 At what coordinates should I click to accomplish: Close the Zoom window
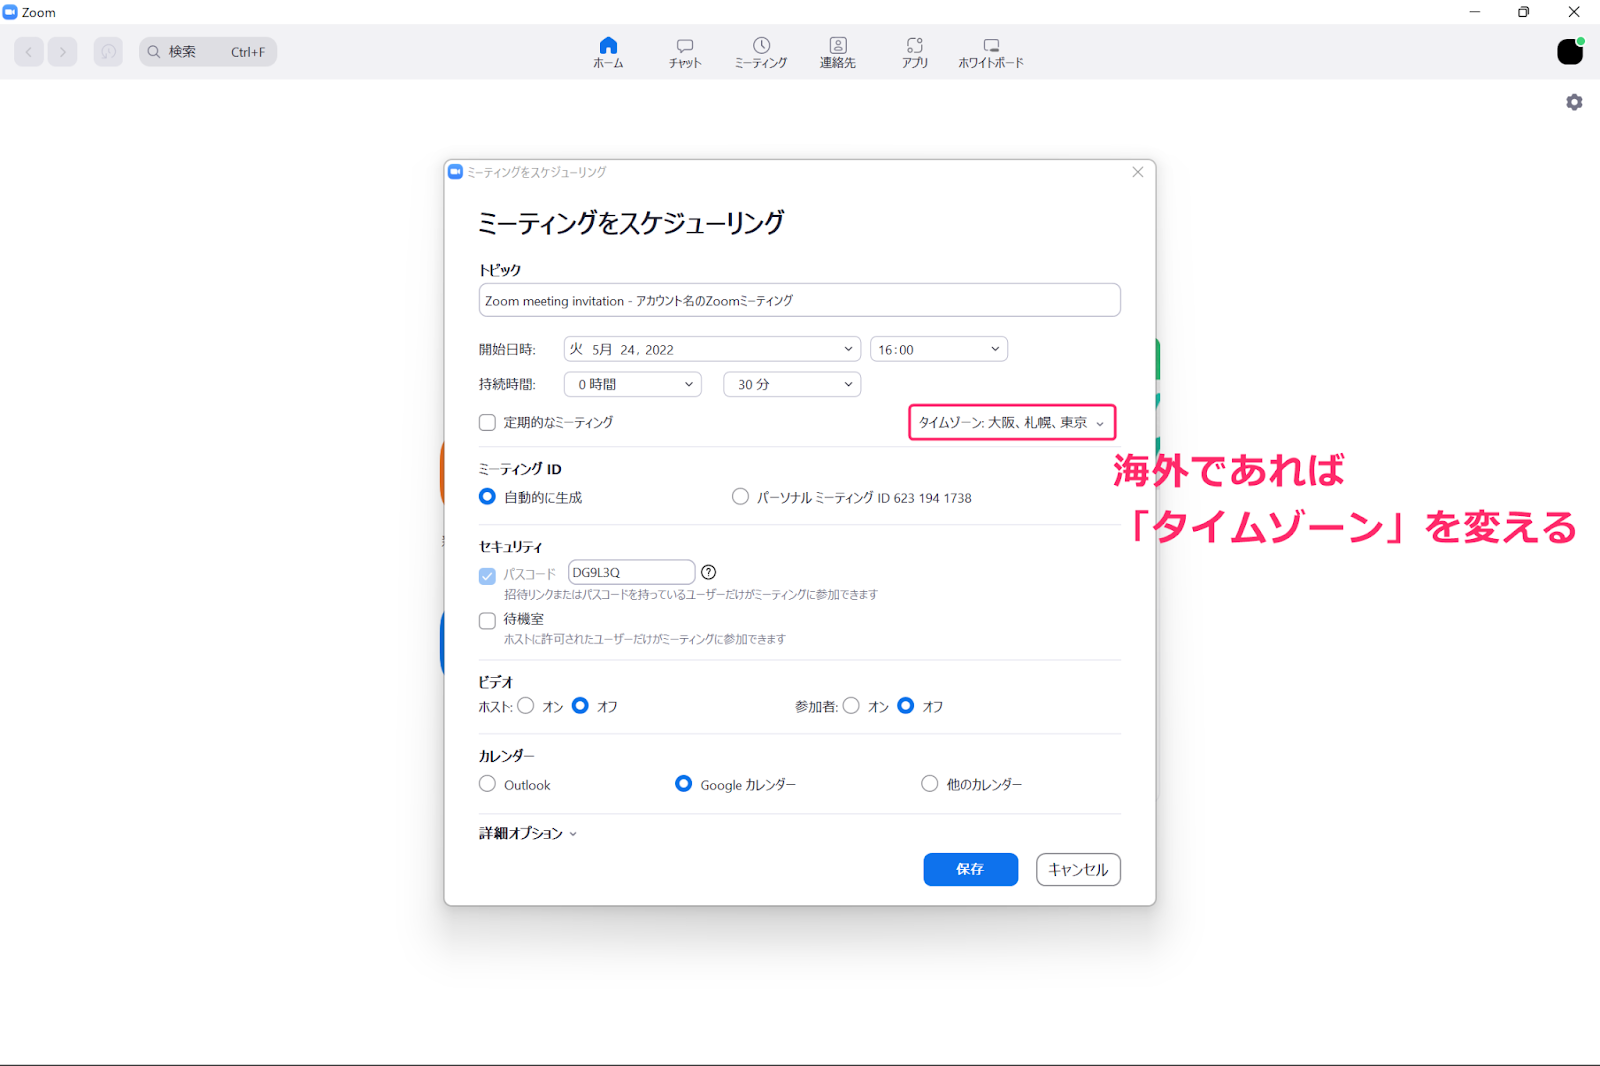click(1574, 12)
